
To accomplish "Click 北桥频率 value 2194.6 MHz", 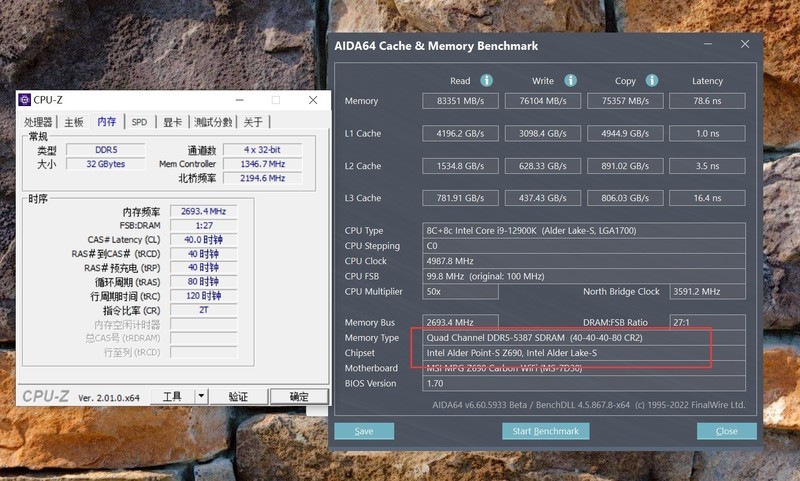I will (262, 179).
